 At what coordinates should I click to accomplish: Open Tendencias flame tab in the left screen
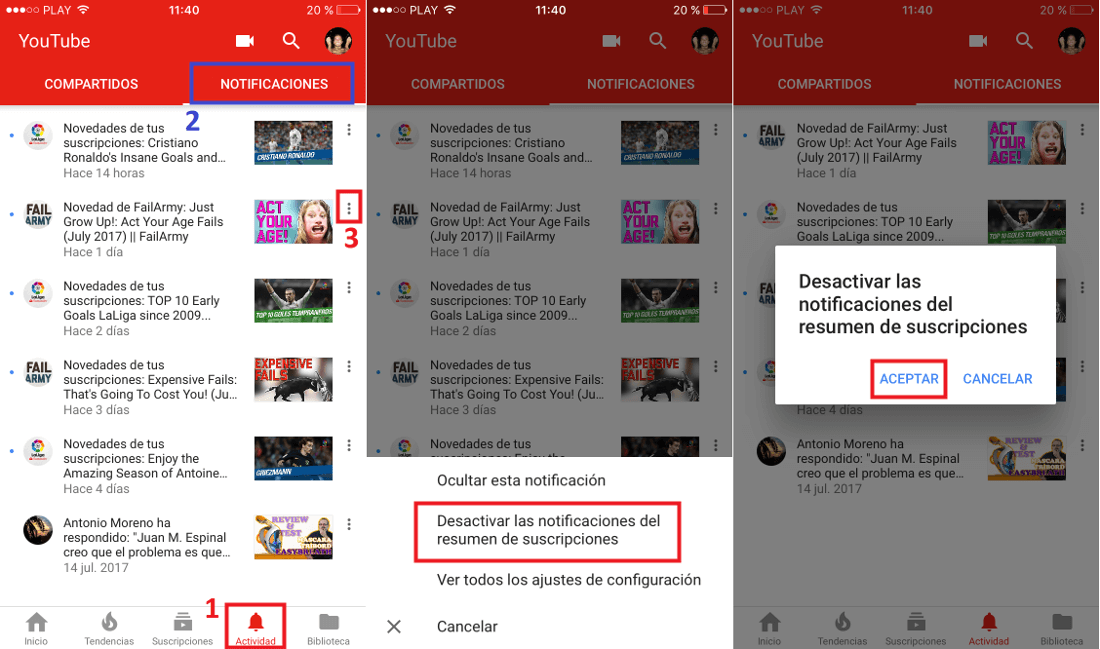[x=109, y=629]
